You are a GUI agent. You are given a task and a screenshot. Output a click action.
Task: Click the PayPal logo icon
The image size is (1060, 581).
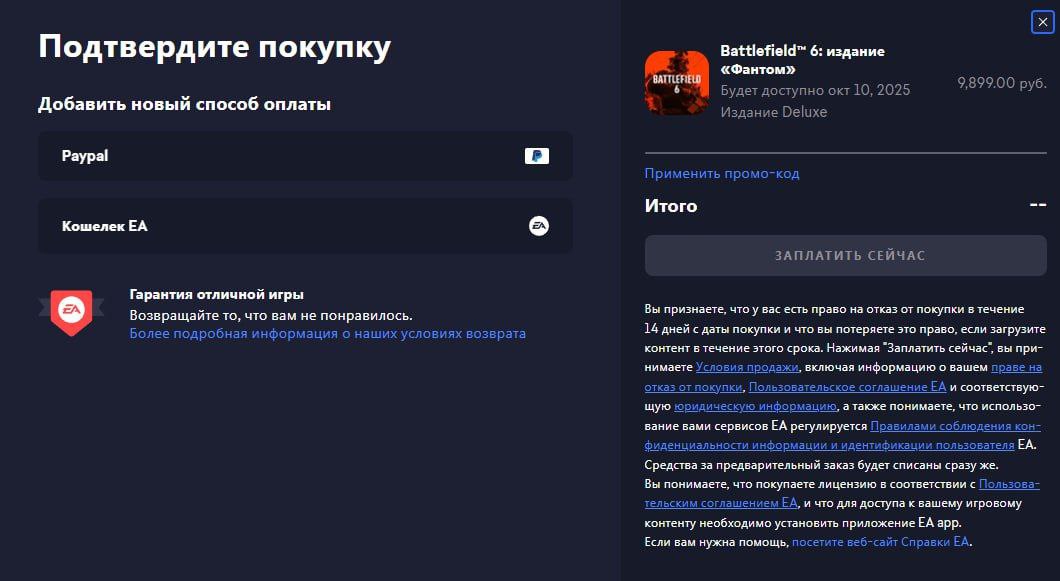point(536,156)
